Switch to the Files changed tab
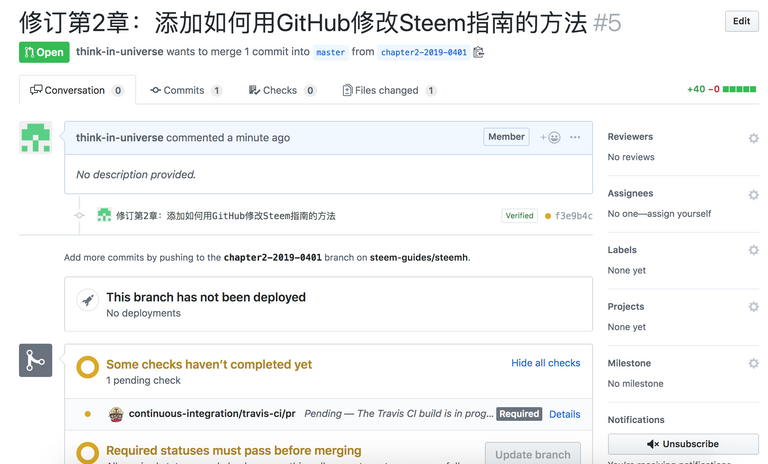 [389, 90]
